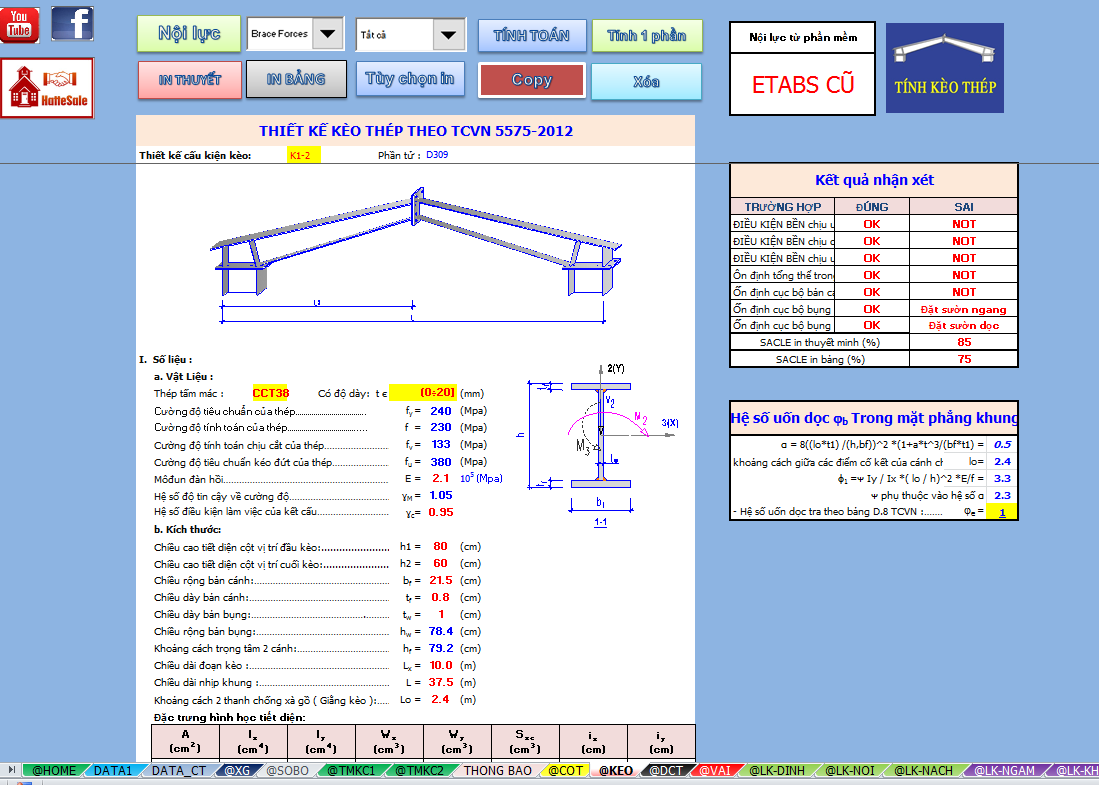
Task: Click the IN BẢNG button
Action: [x=296, y=79]
